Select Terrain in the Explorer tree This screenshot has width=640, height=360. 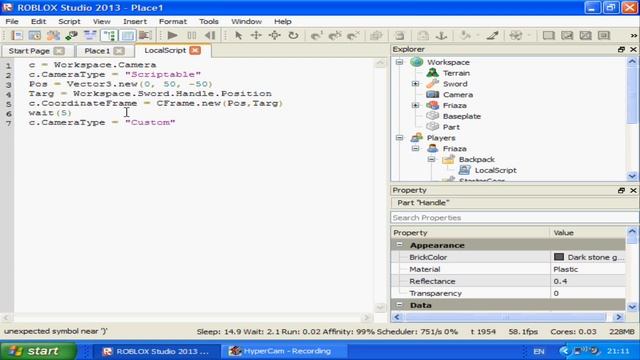pos(456,73)
